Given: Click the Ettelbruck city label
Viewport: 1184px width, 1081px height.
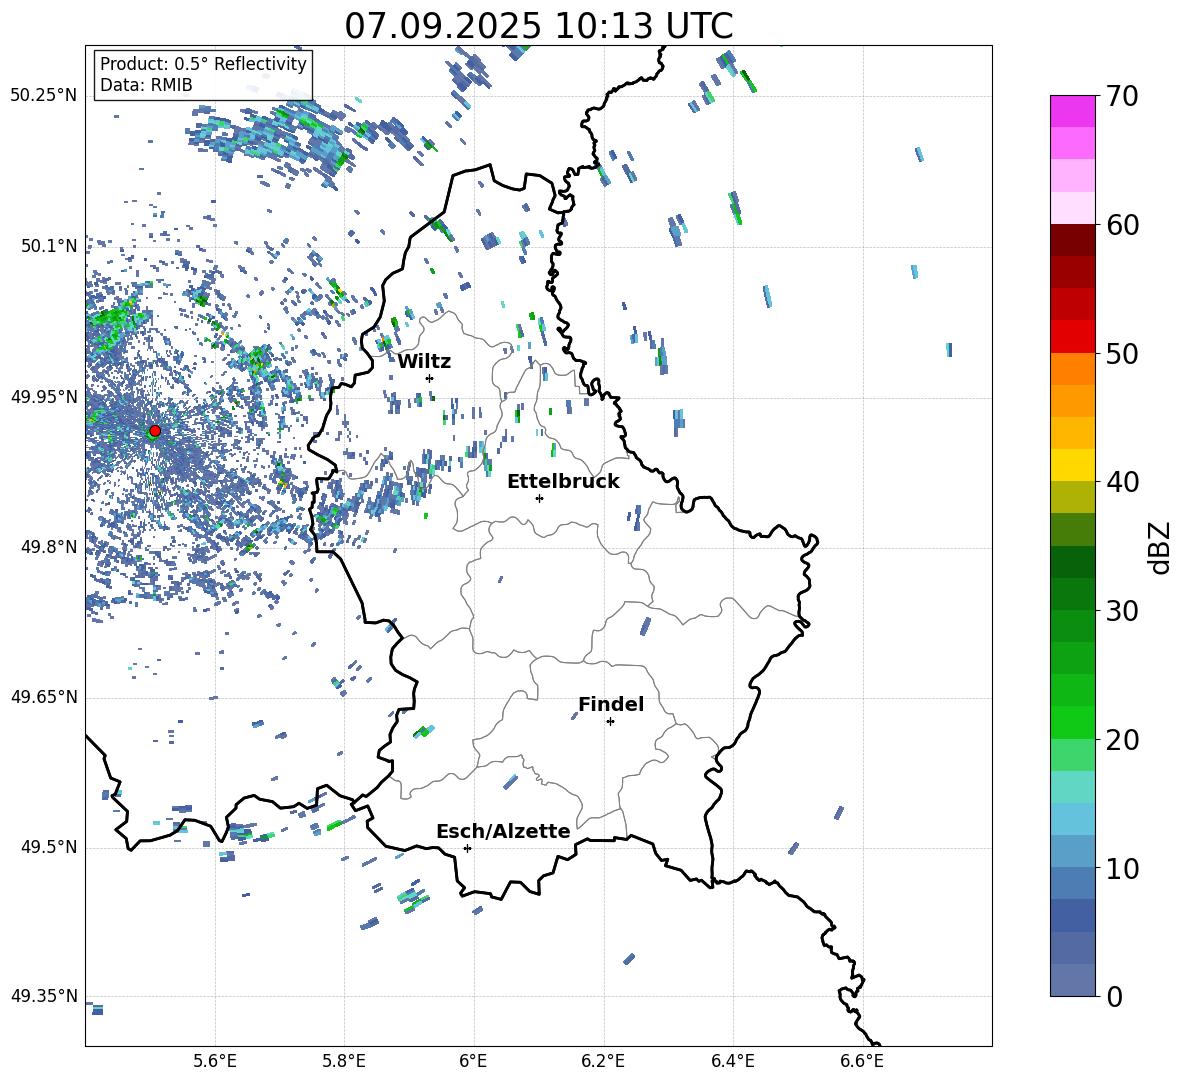Looking at the screenshot, I should [563, 482].
